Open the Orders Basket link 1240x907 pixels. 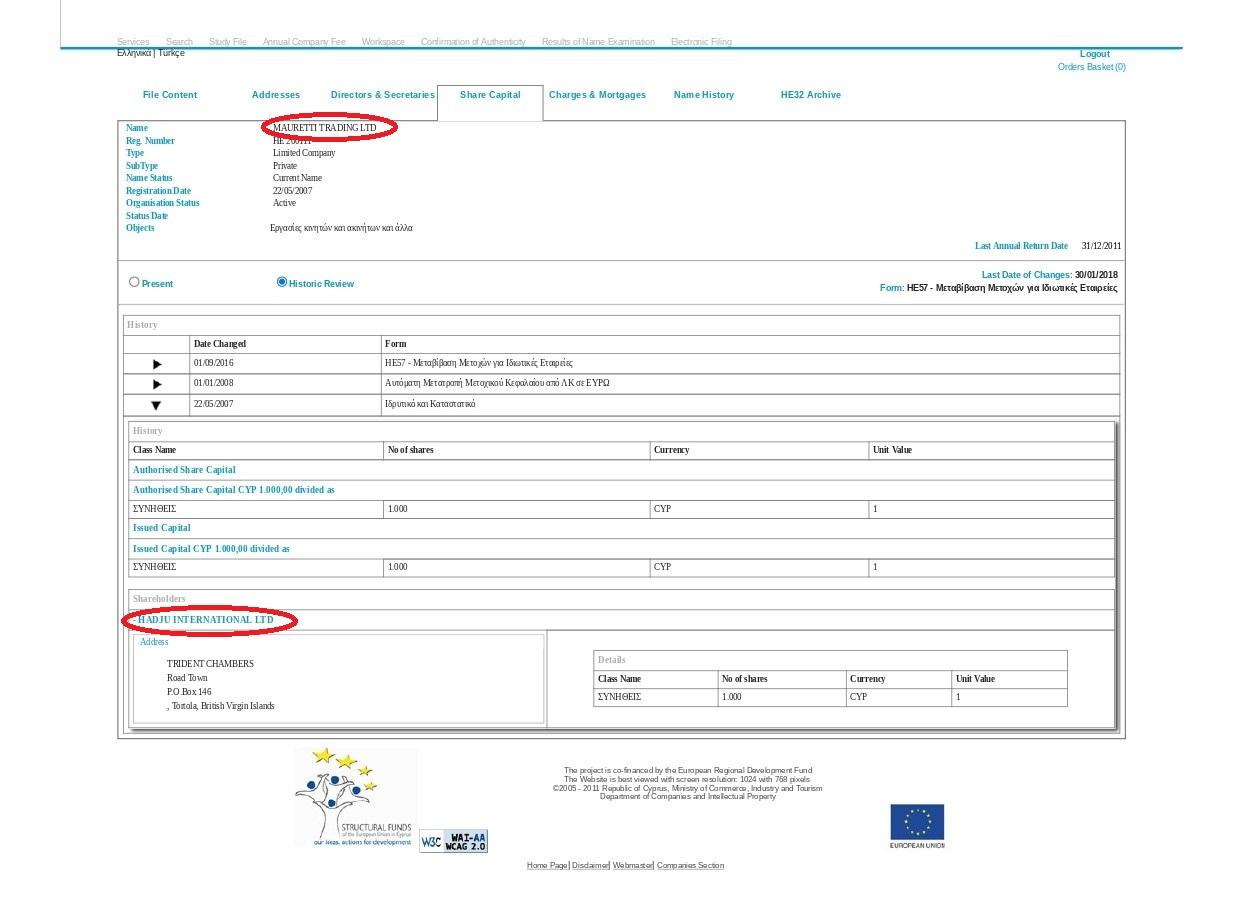pos(1092,67)
